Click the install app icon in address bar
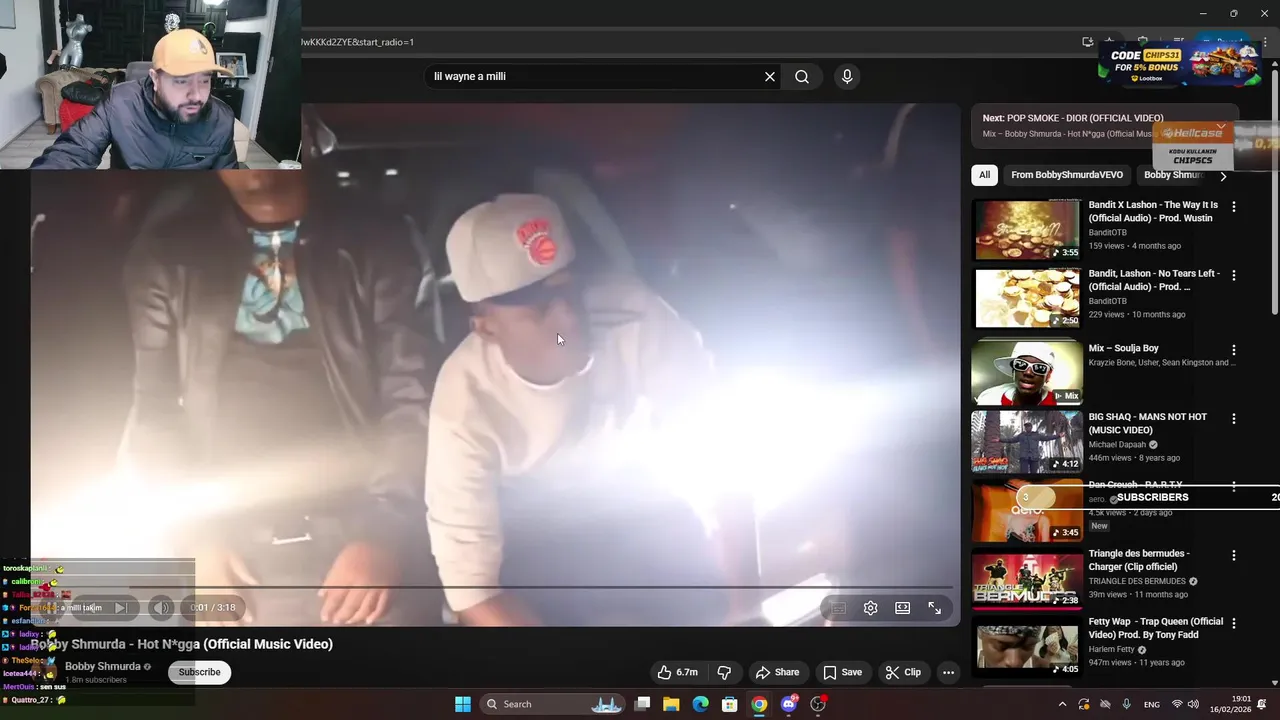This screenshot has width=1280, height=720. point(1087,42)
